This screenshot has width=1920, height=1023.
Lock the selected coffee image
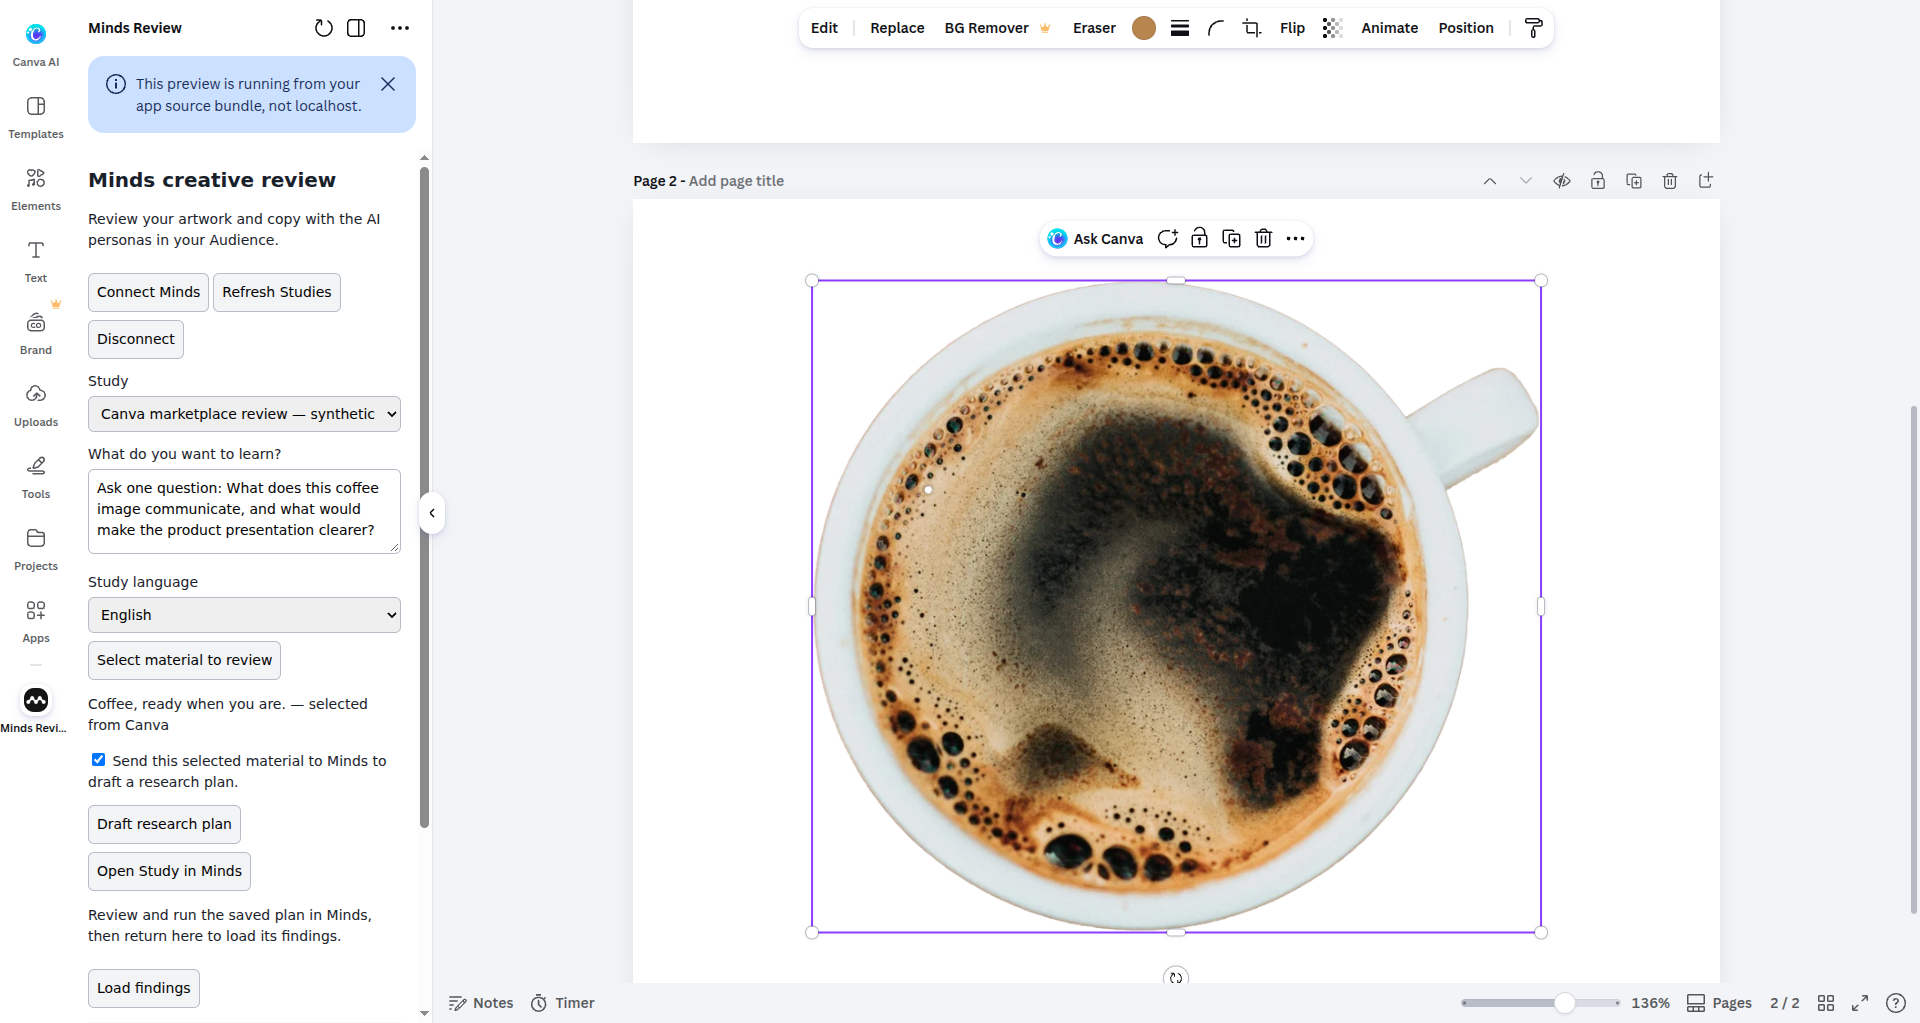pyautogui.click(x=1199, y=238)
